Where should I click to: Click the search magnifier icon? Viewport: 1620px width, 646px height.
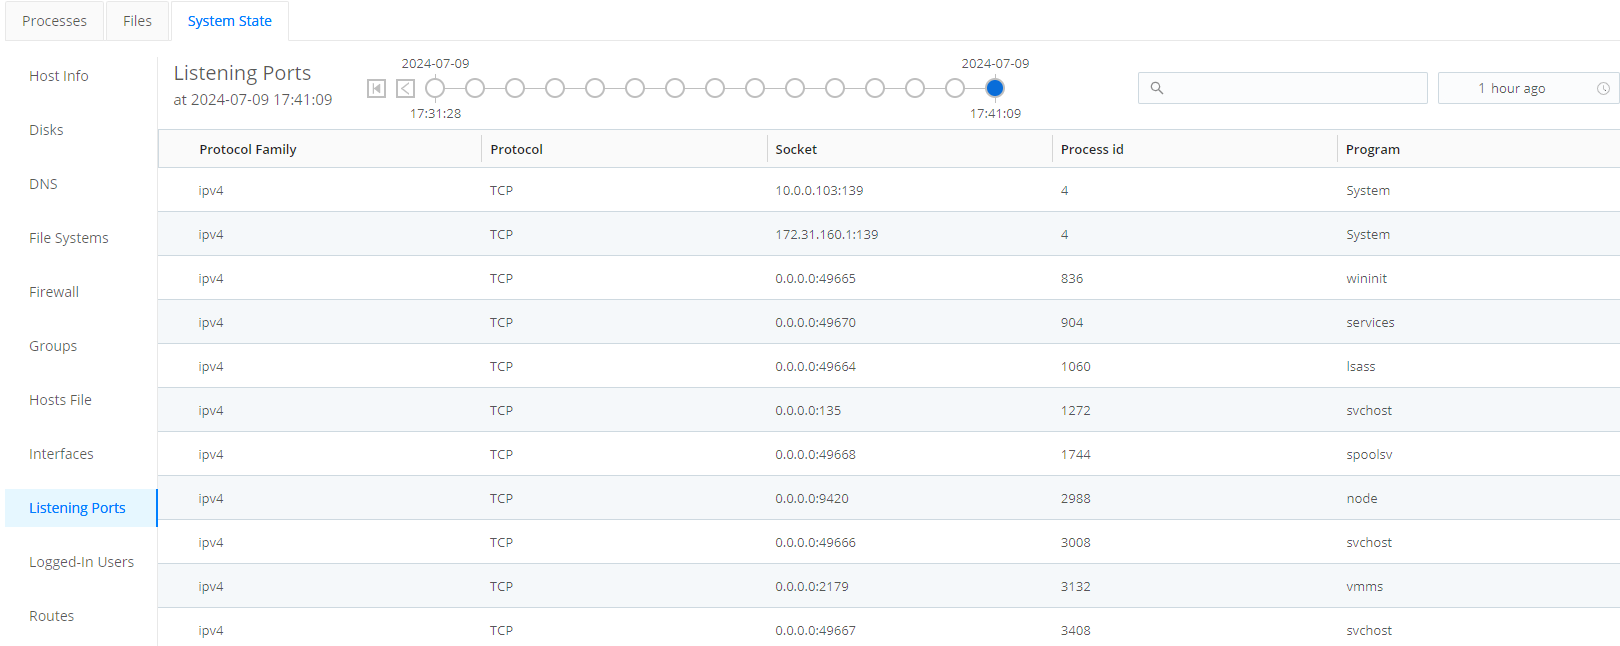[1157, 88]
